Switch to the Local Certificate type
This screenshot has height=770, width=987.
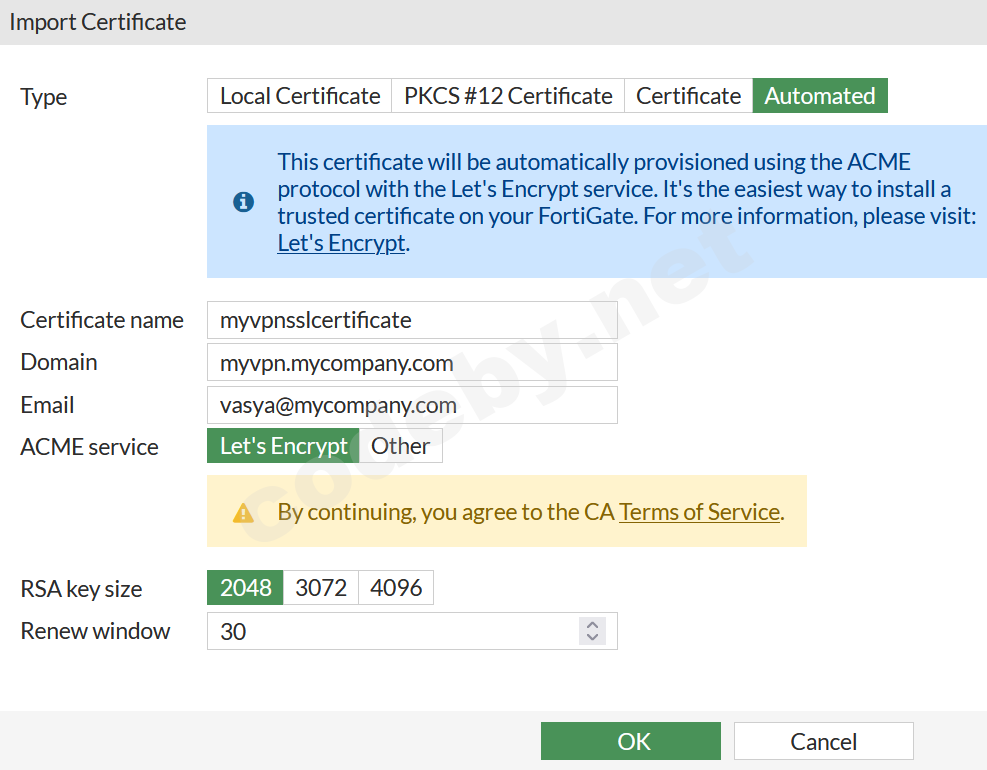pos(298,95)
